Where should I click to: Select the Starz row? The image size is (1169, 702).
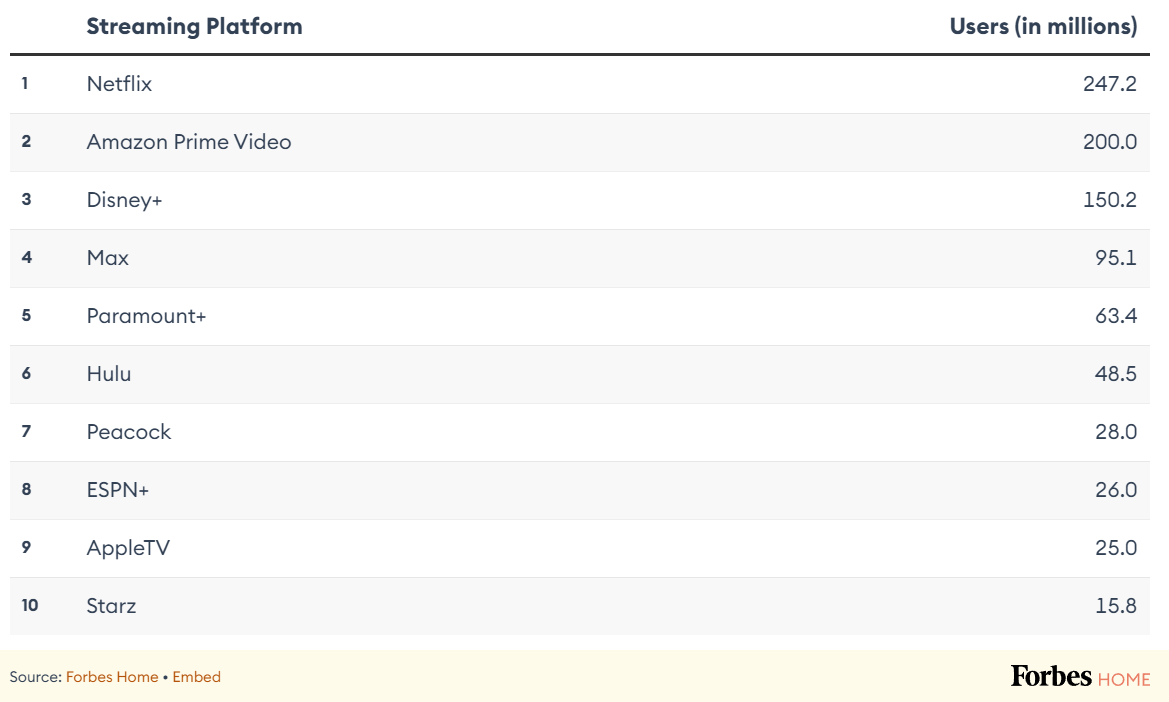pyautogui.click(x=580, y=606)
